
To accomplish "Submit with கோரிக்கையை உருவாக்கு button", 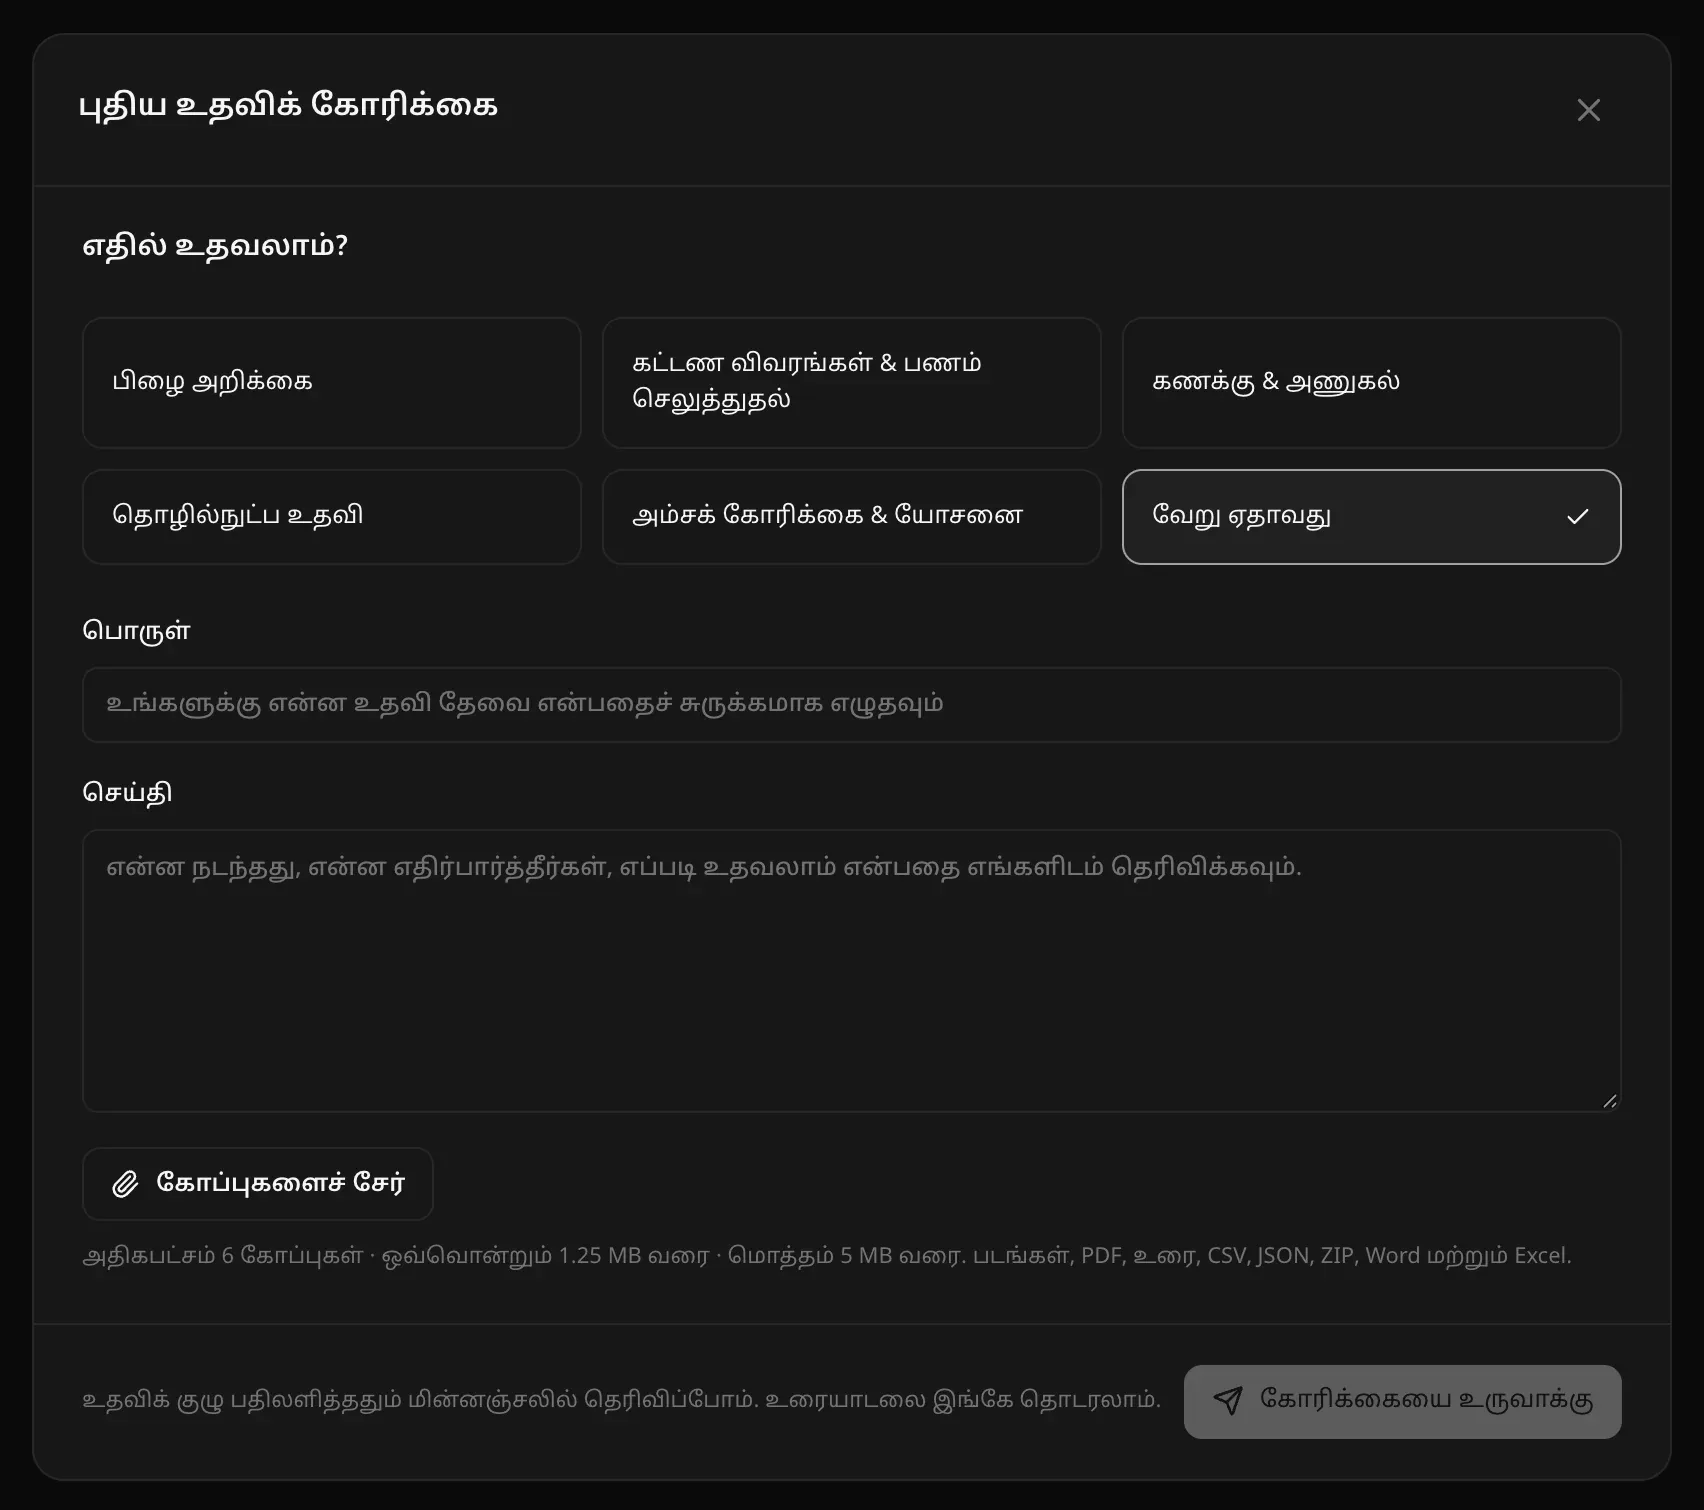I will click(x=1403, y=1402).
